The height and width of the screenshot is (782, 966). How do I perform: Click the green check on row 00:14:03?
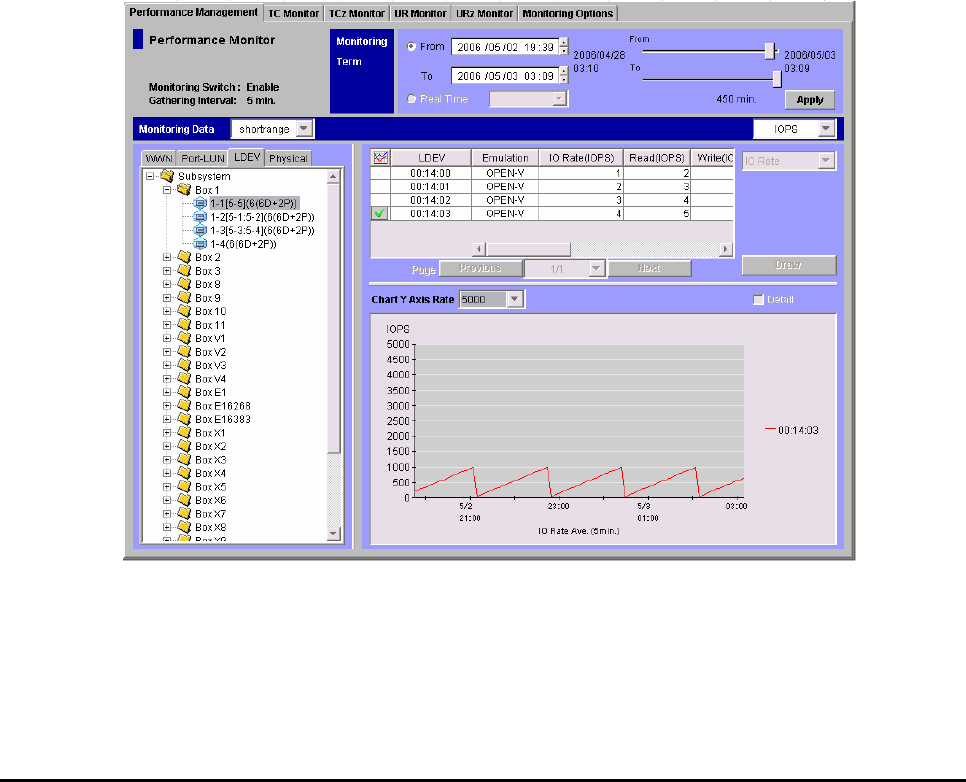click(x=380, y=213)
